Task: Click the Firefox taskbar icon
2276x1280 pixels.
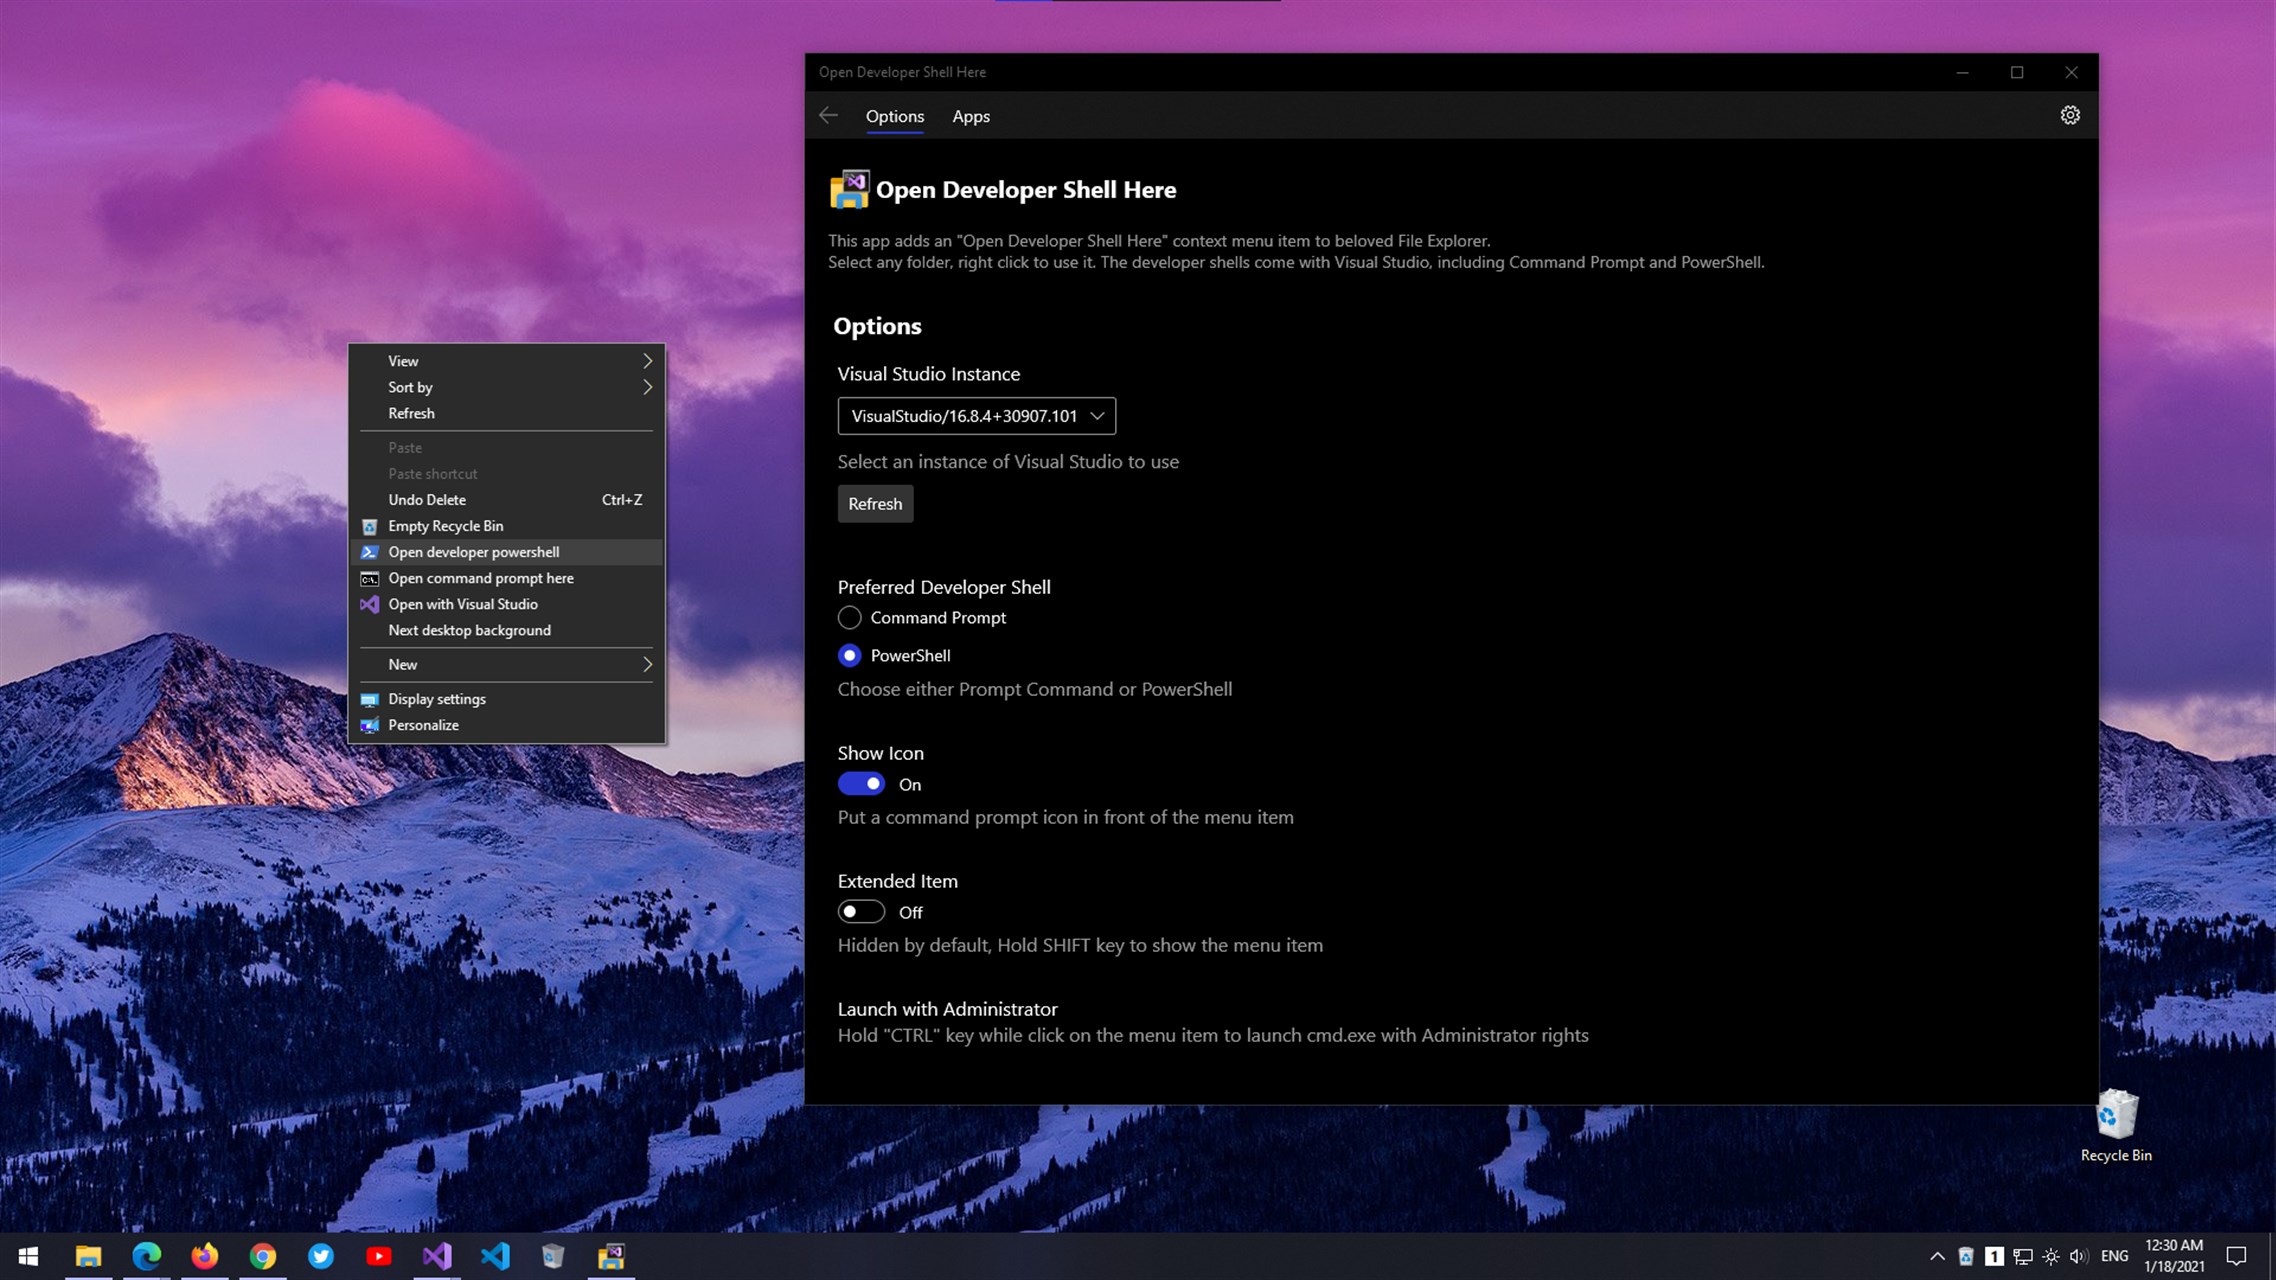Action: click(204, 1256)
